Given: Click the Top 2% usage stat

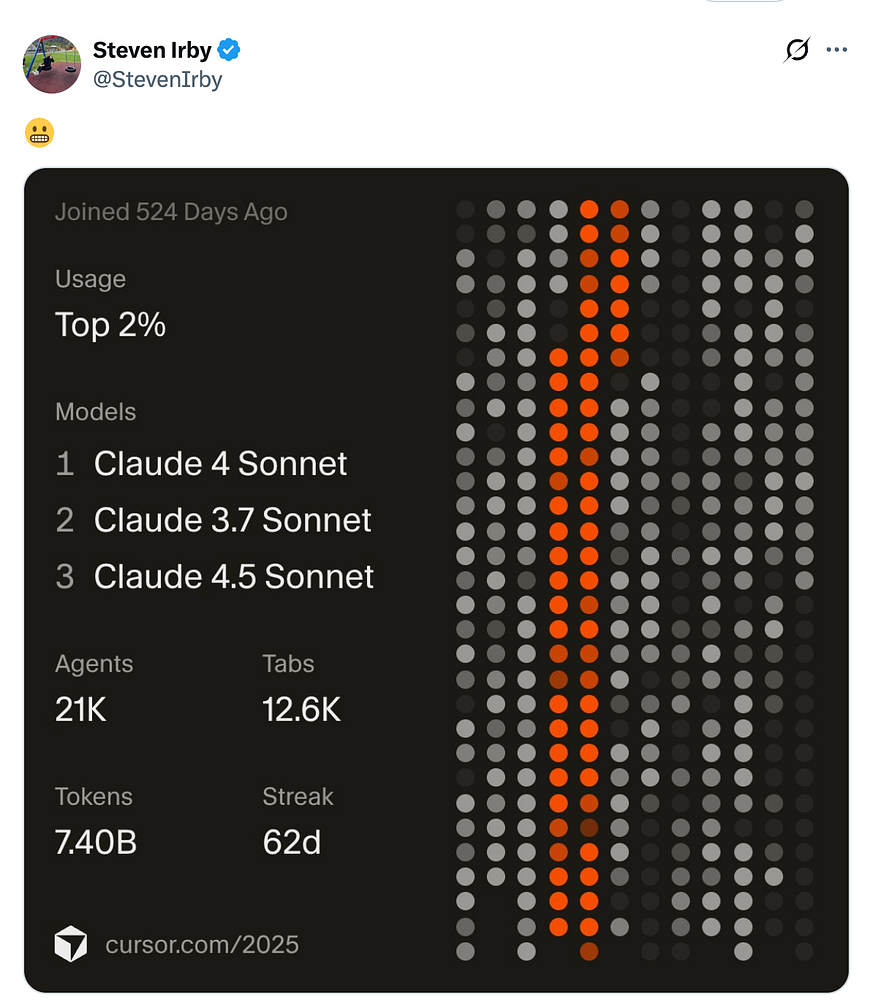Looking at the screenshot, I should point(110,324).
